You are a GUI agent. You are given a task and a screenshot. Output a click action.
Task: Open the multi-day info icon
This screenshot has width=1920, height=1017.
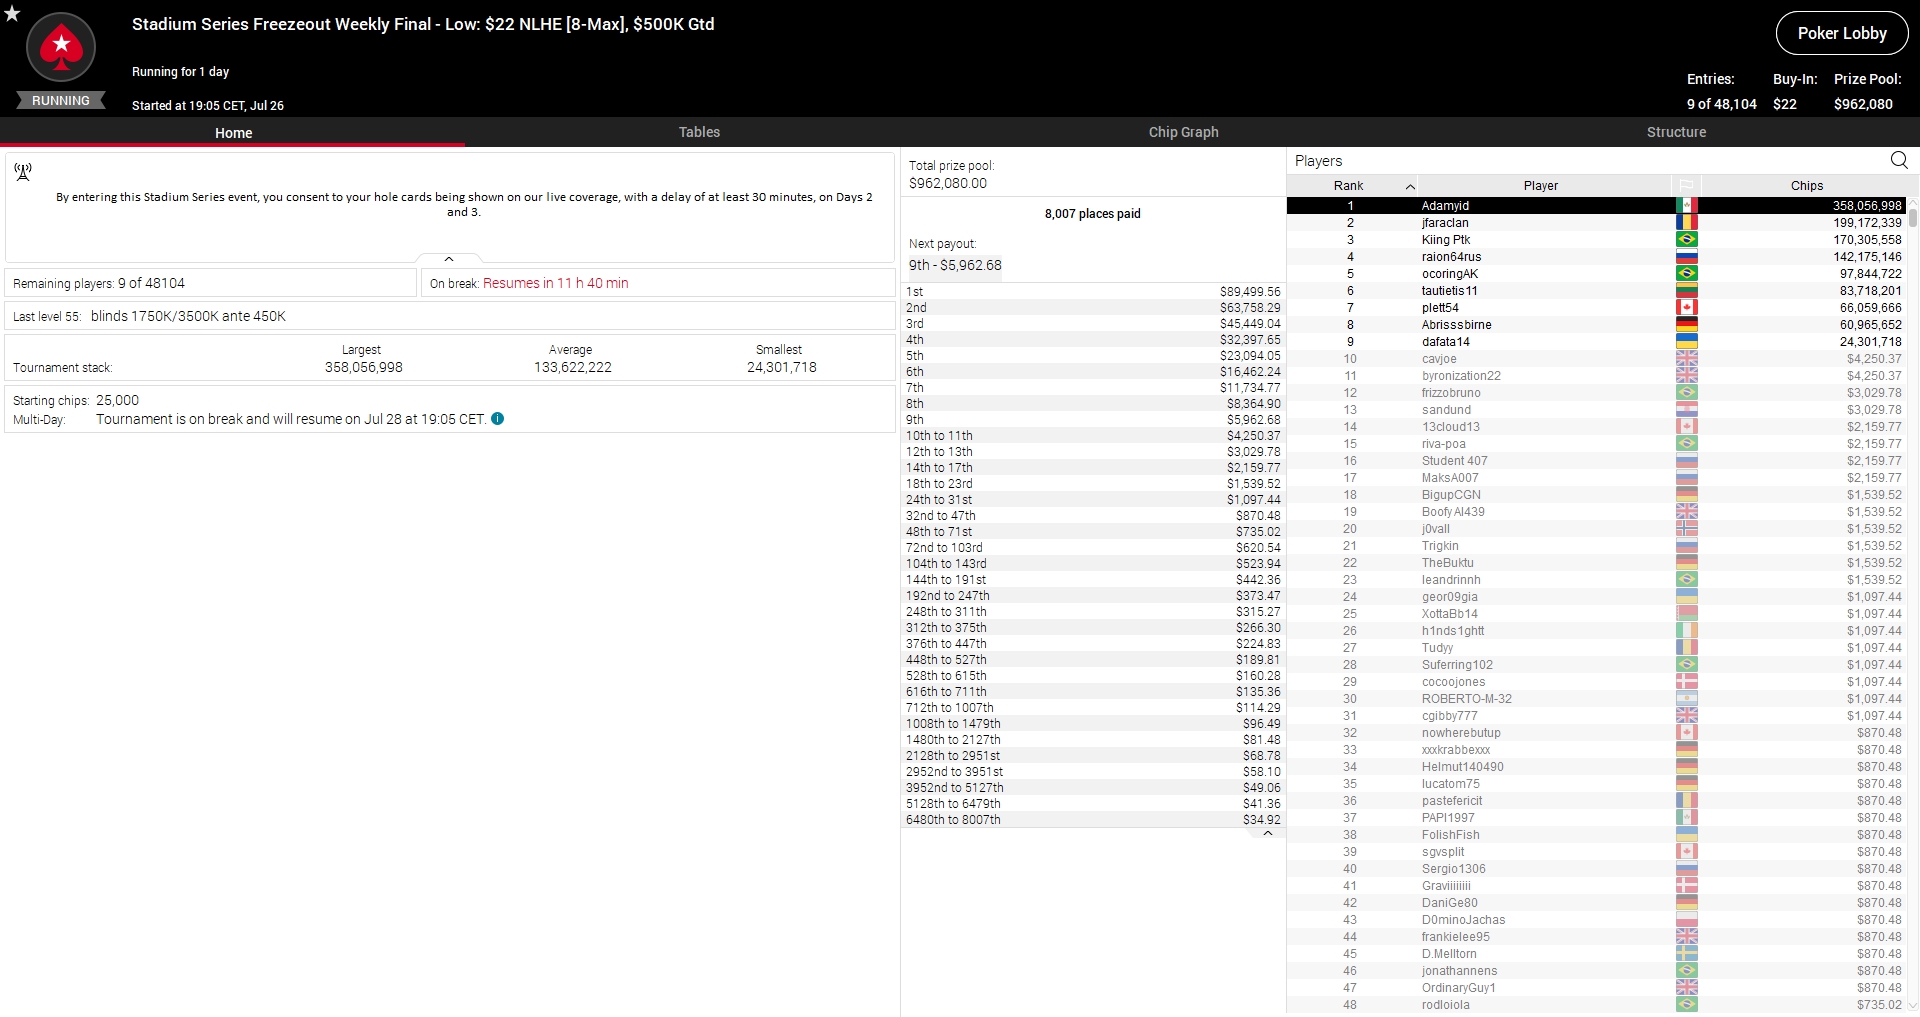click(x=498, y=419)
